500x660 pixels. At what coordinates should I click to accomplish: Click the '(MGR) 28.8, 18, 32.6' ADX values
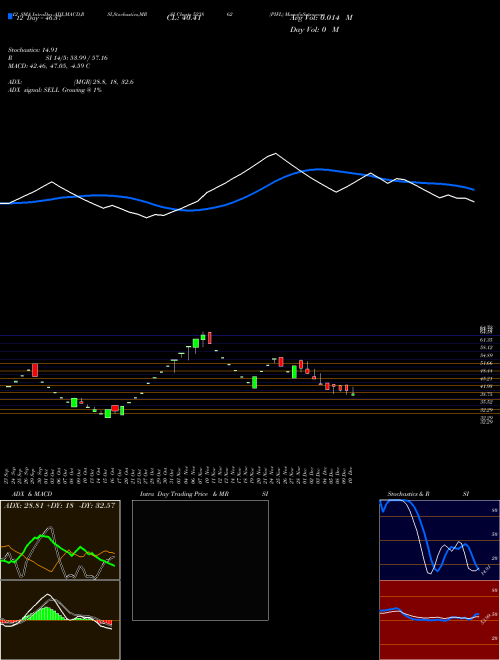pyautogui.click(x=104, y=82)
